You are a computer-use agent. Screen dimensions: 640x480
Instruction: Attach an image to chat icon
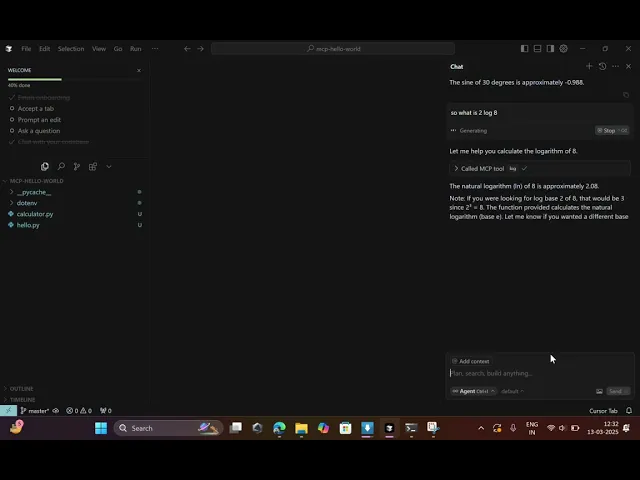point(599,391)
